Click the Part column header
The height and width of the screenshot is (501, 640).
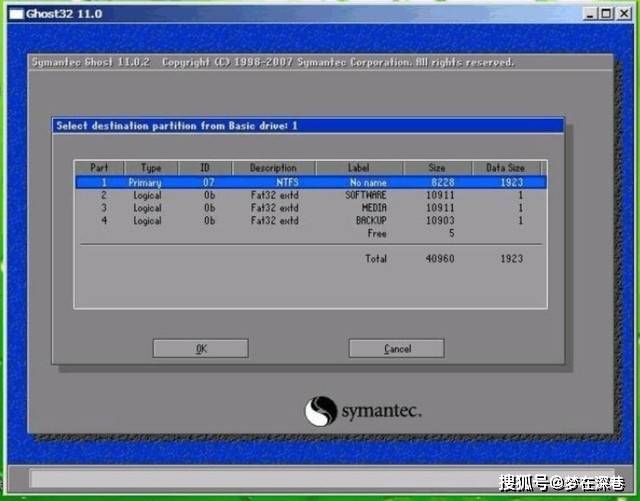point(99,168)
